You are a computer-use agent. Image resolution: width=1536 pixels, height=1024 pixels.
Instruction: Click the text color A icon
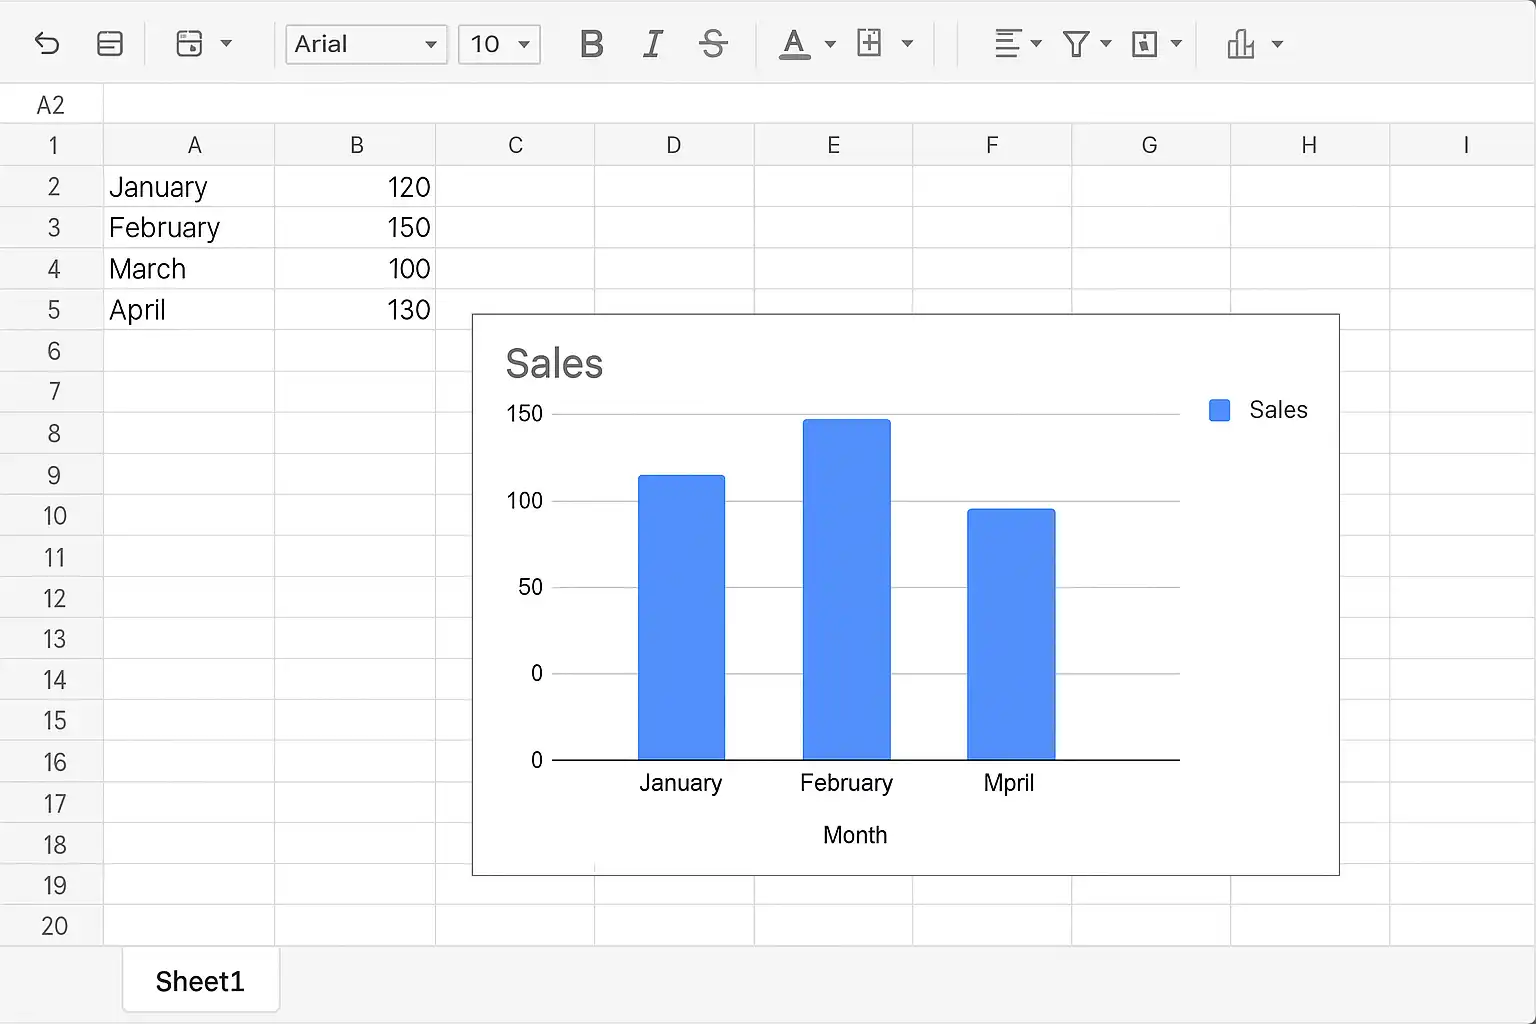(x=794, y=44)
